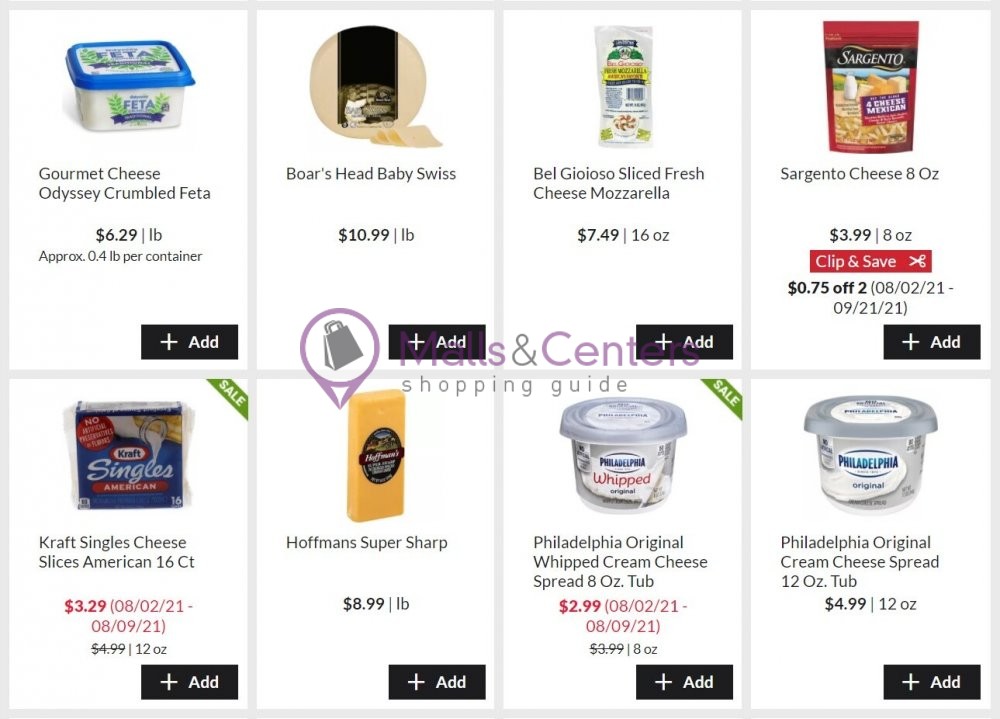Add Kraft Singles American slices to cart
Screen dimensions: 1000x719
click(x=189, y=682)
